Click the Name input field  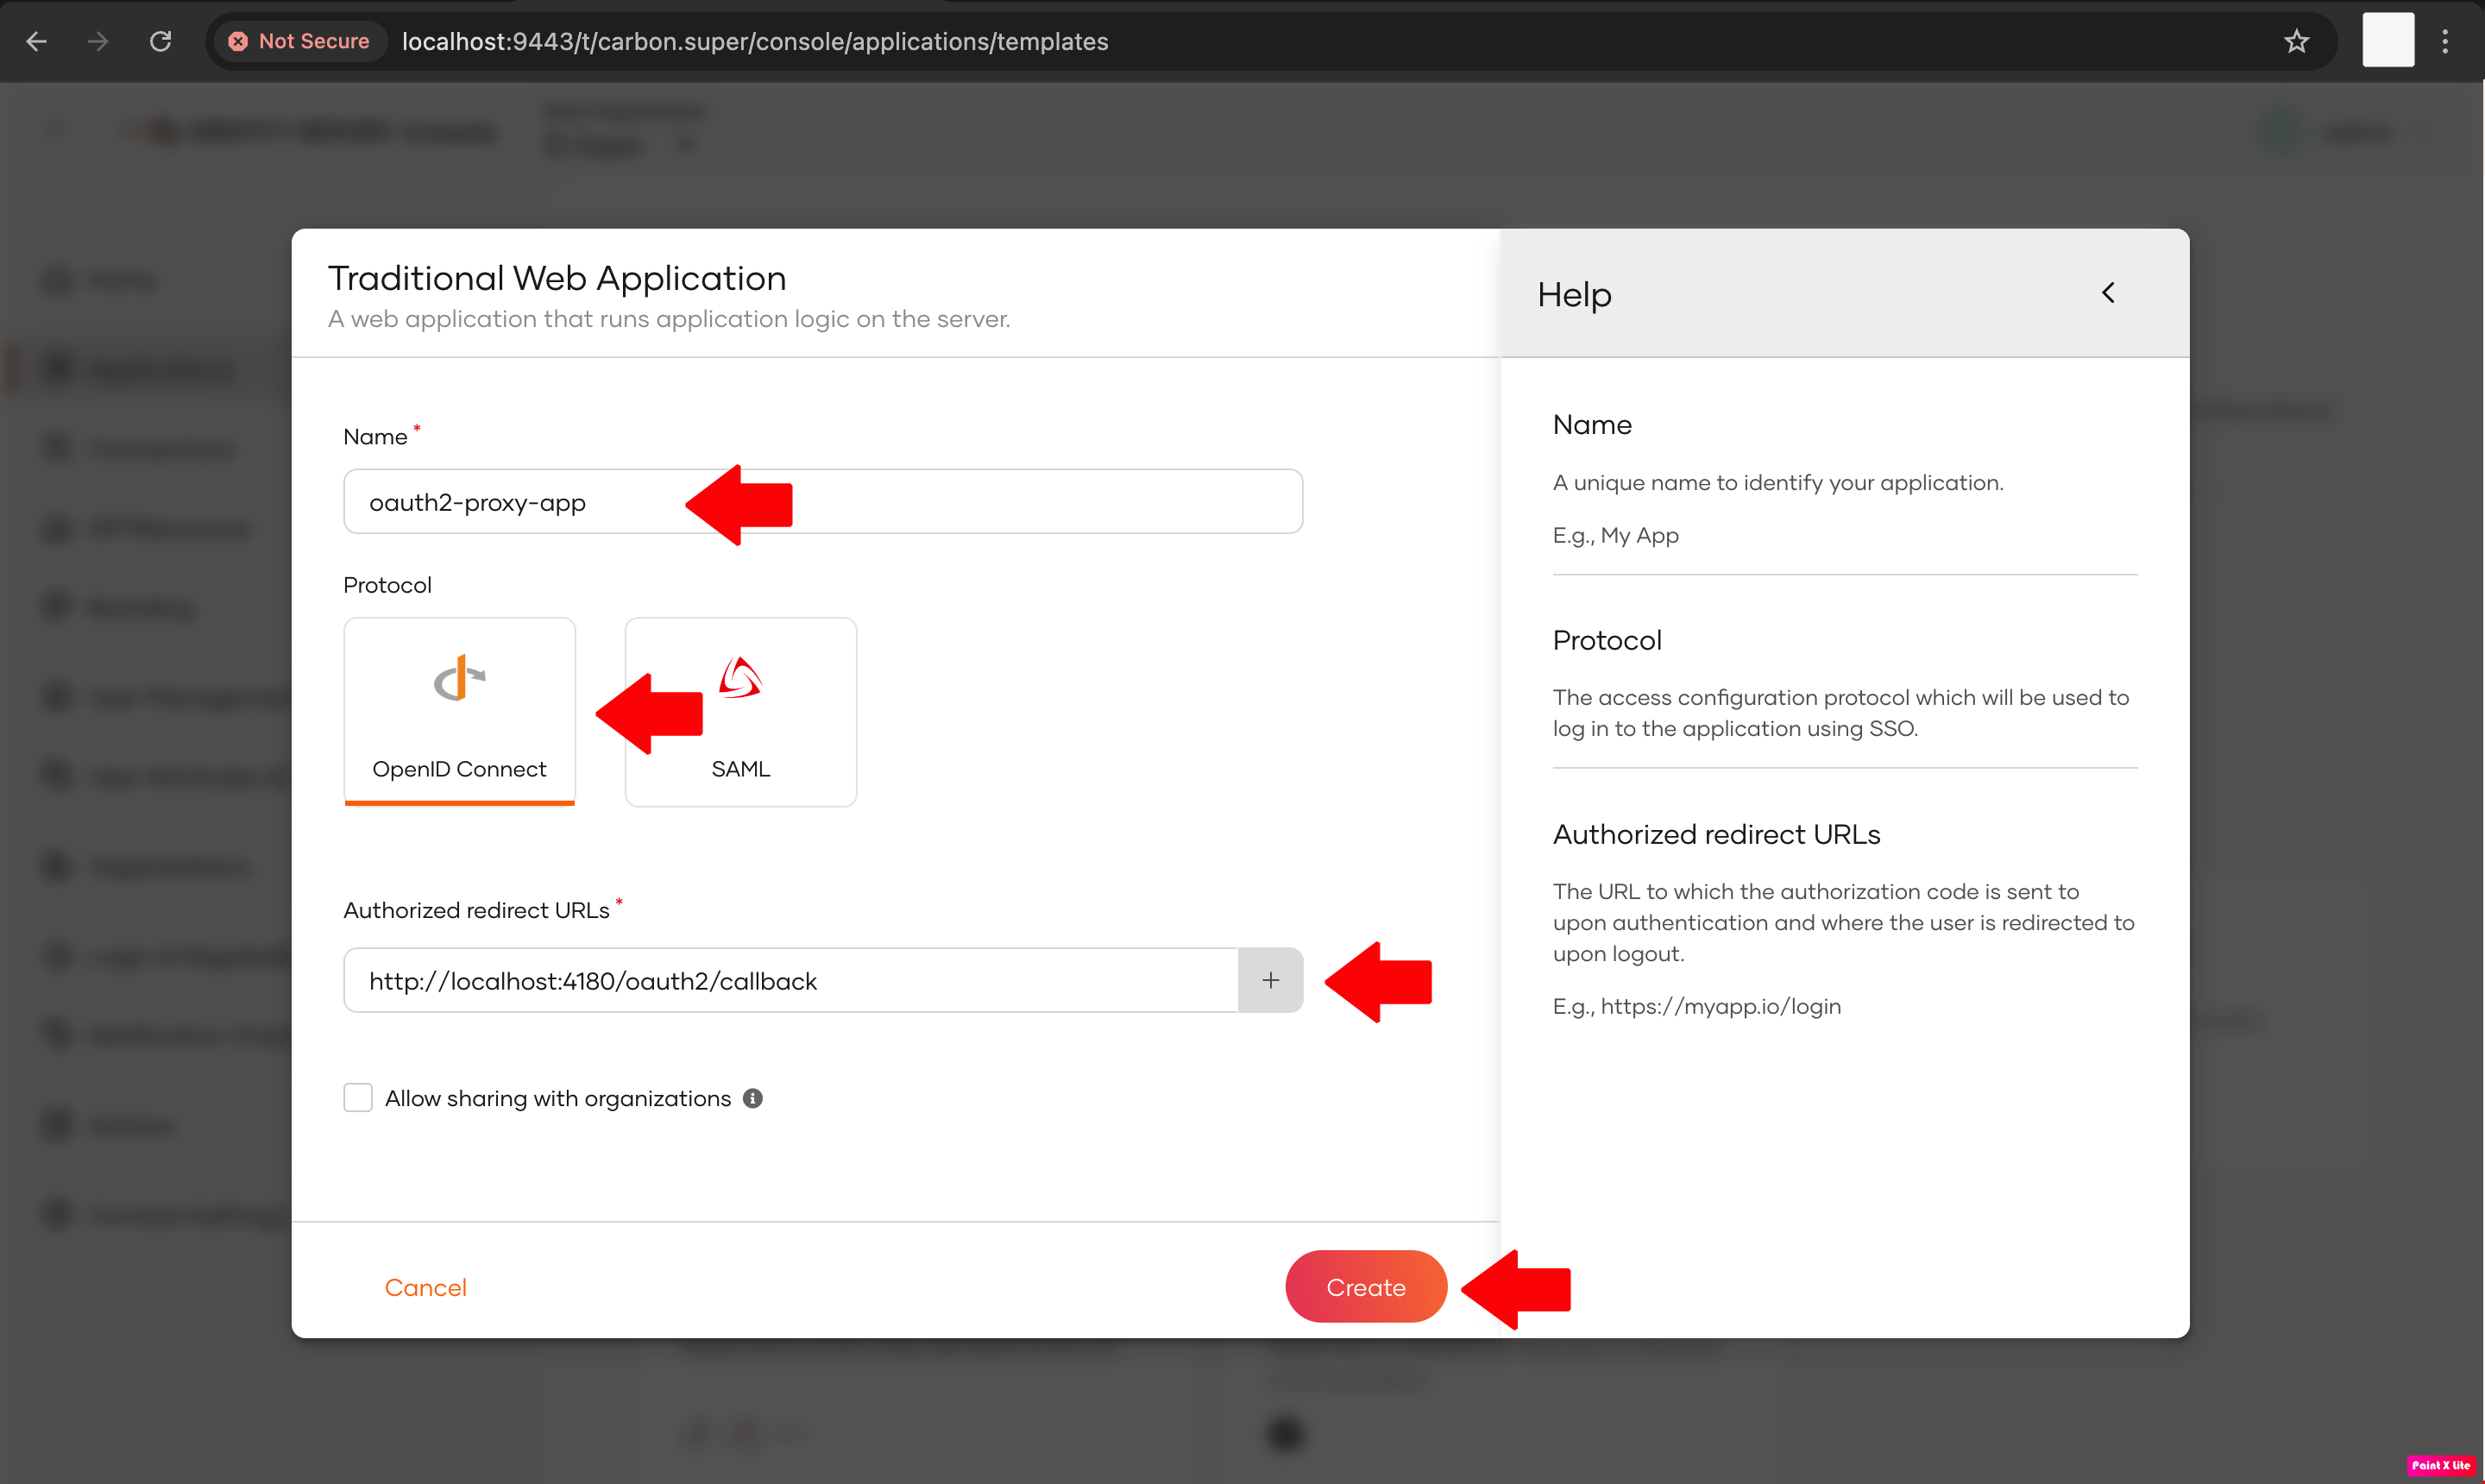[x=822, y=501]
